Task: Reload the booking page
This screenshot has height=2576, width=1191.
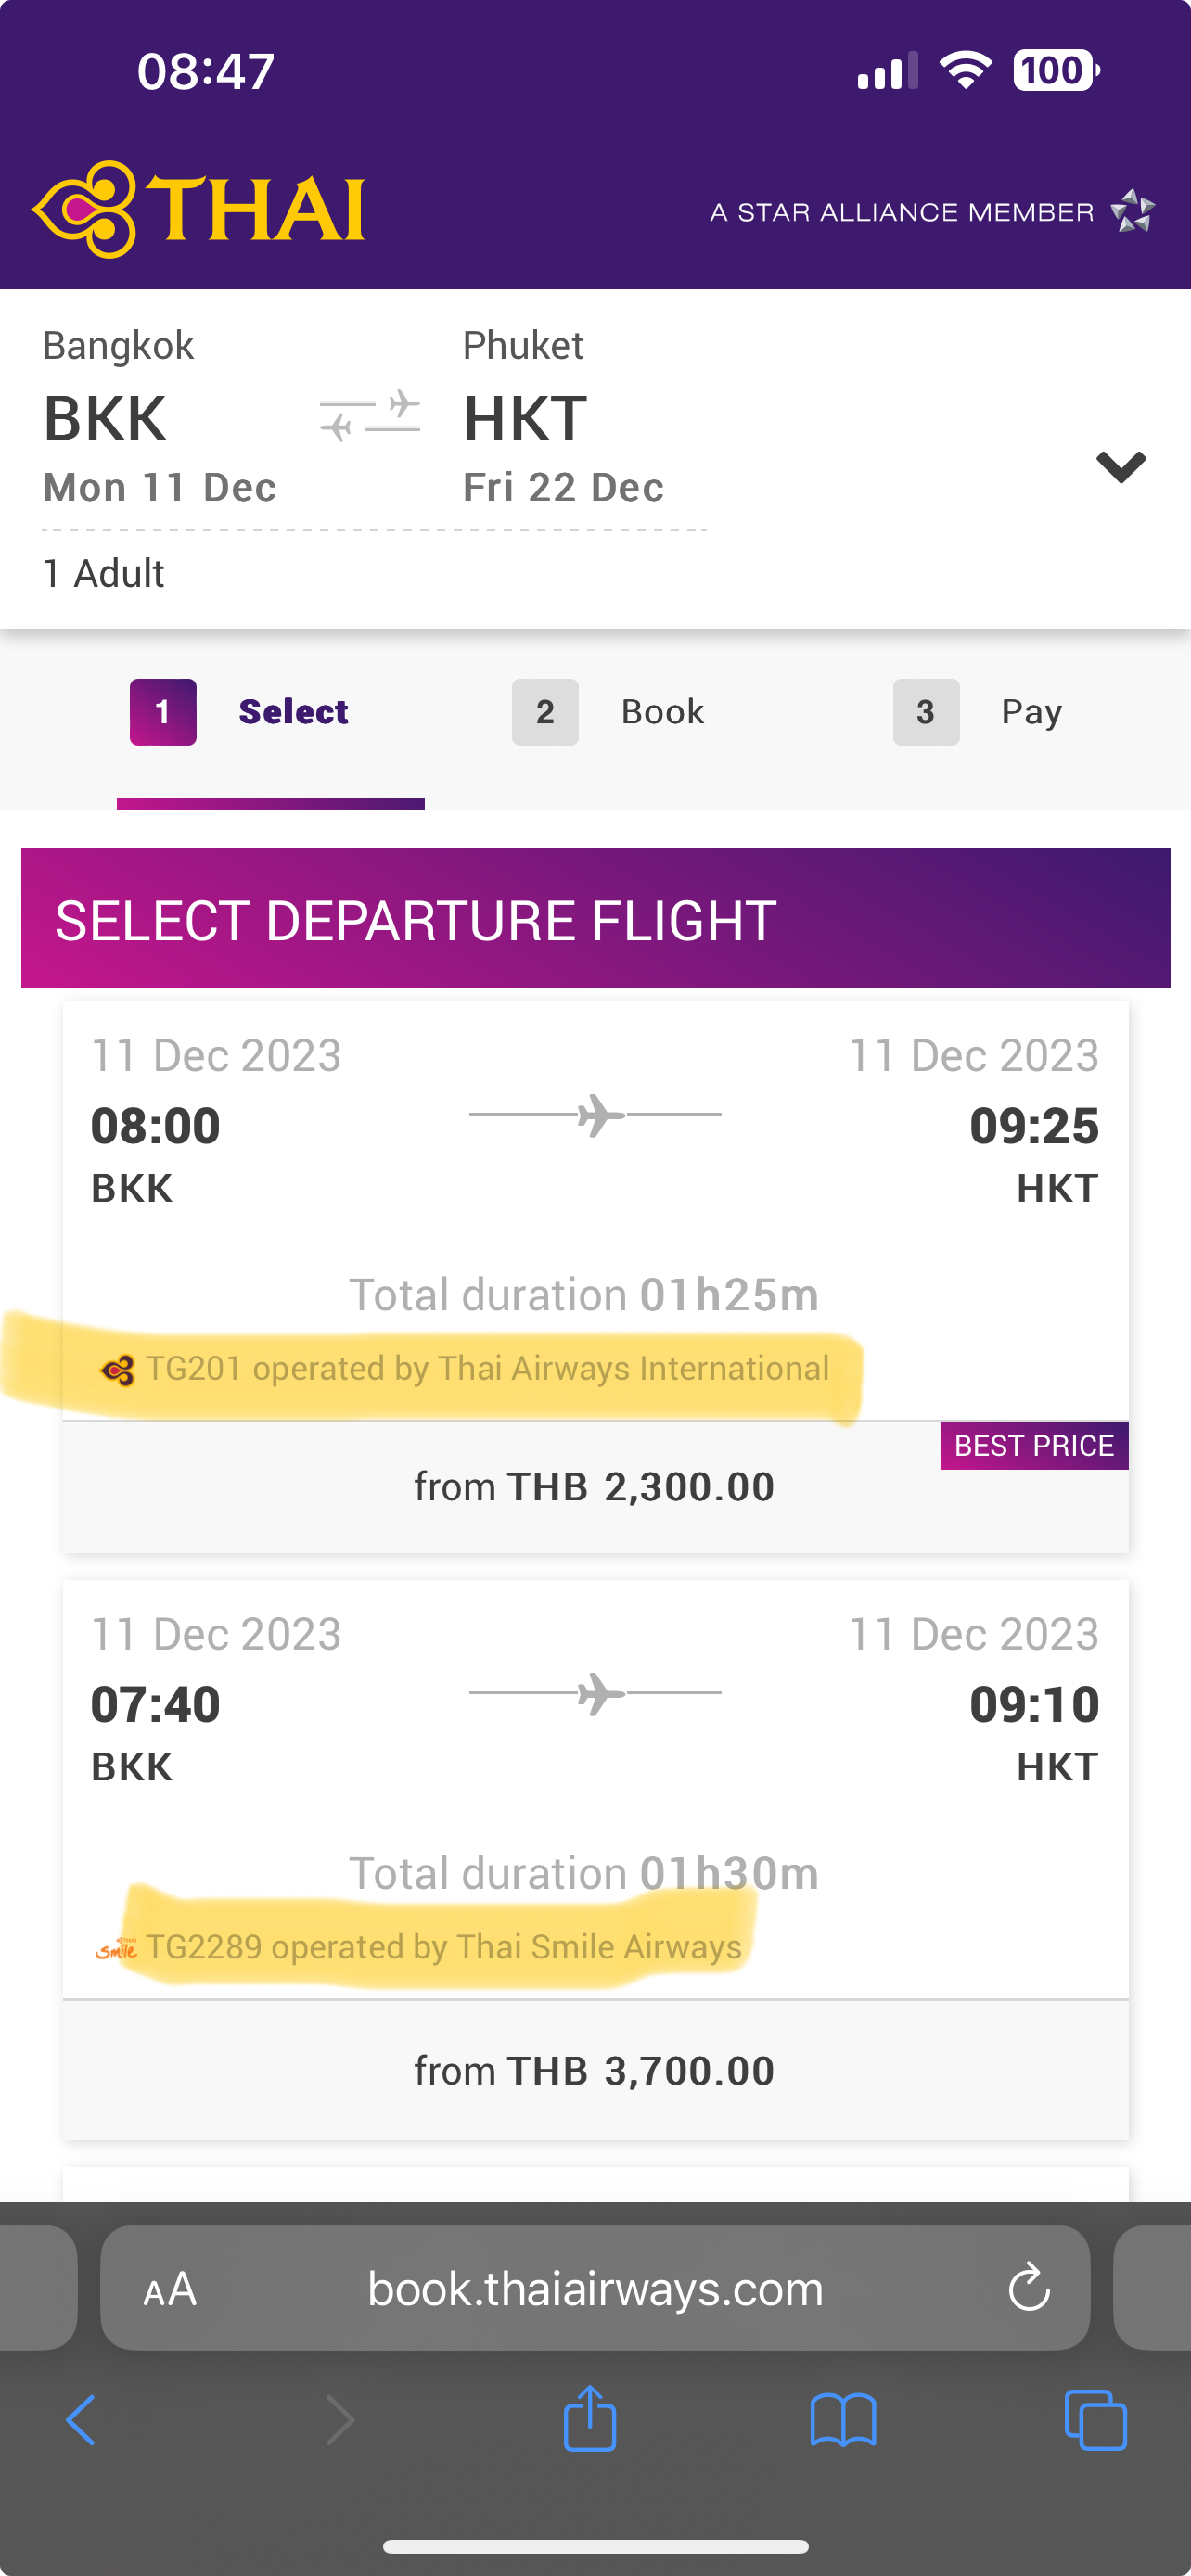Action: pyautogui.click(x=1029, y=2288)
